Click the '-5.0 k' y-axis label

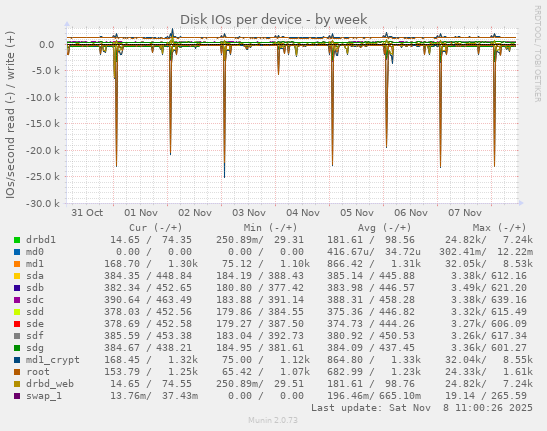point(45,71)
